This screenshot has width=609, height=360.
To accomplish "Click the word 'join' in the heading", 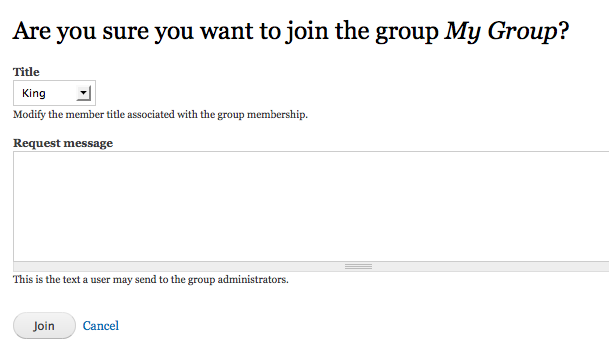I will point(307,32).
